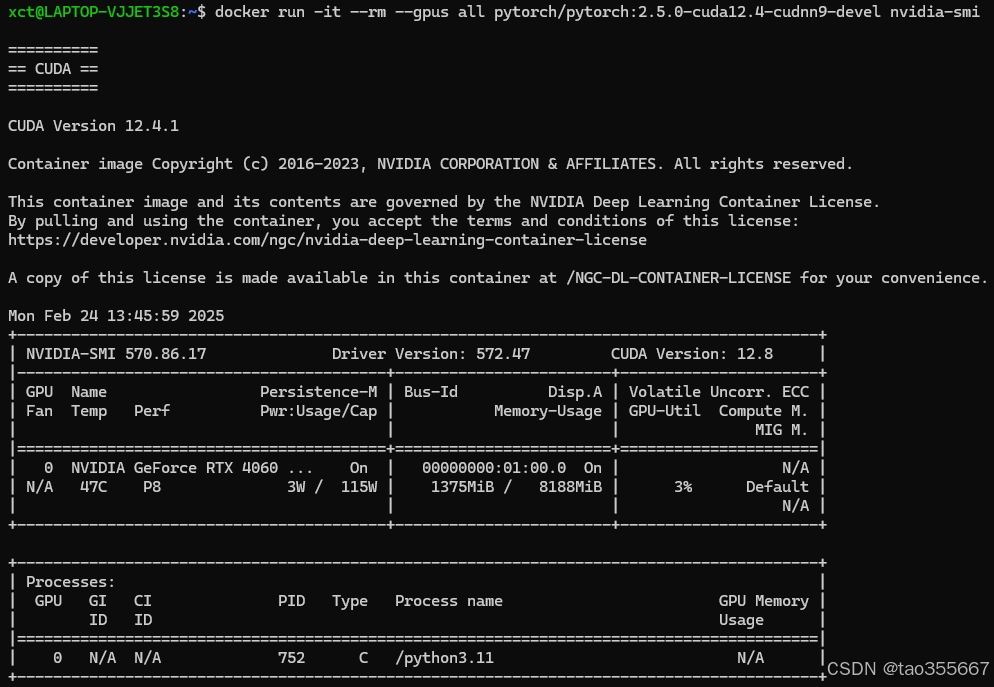Click the "CUDA Version 12.4.1" line

point(93,126)
